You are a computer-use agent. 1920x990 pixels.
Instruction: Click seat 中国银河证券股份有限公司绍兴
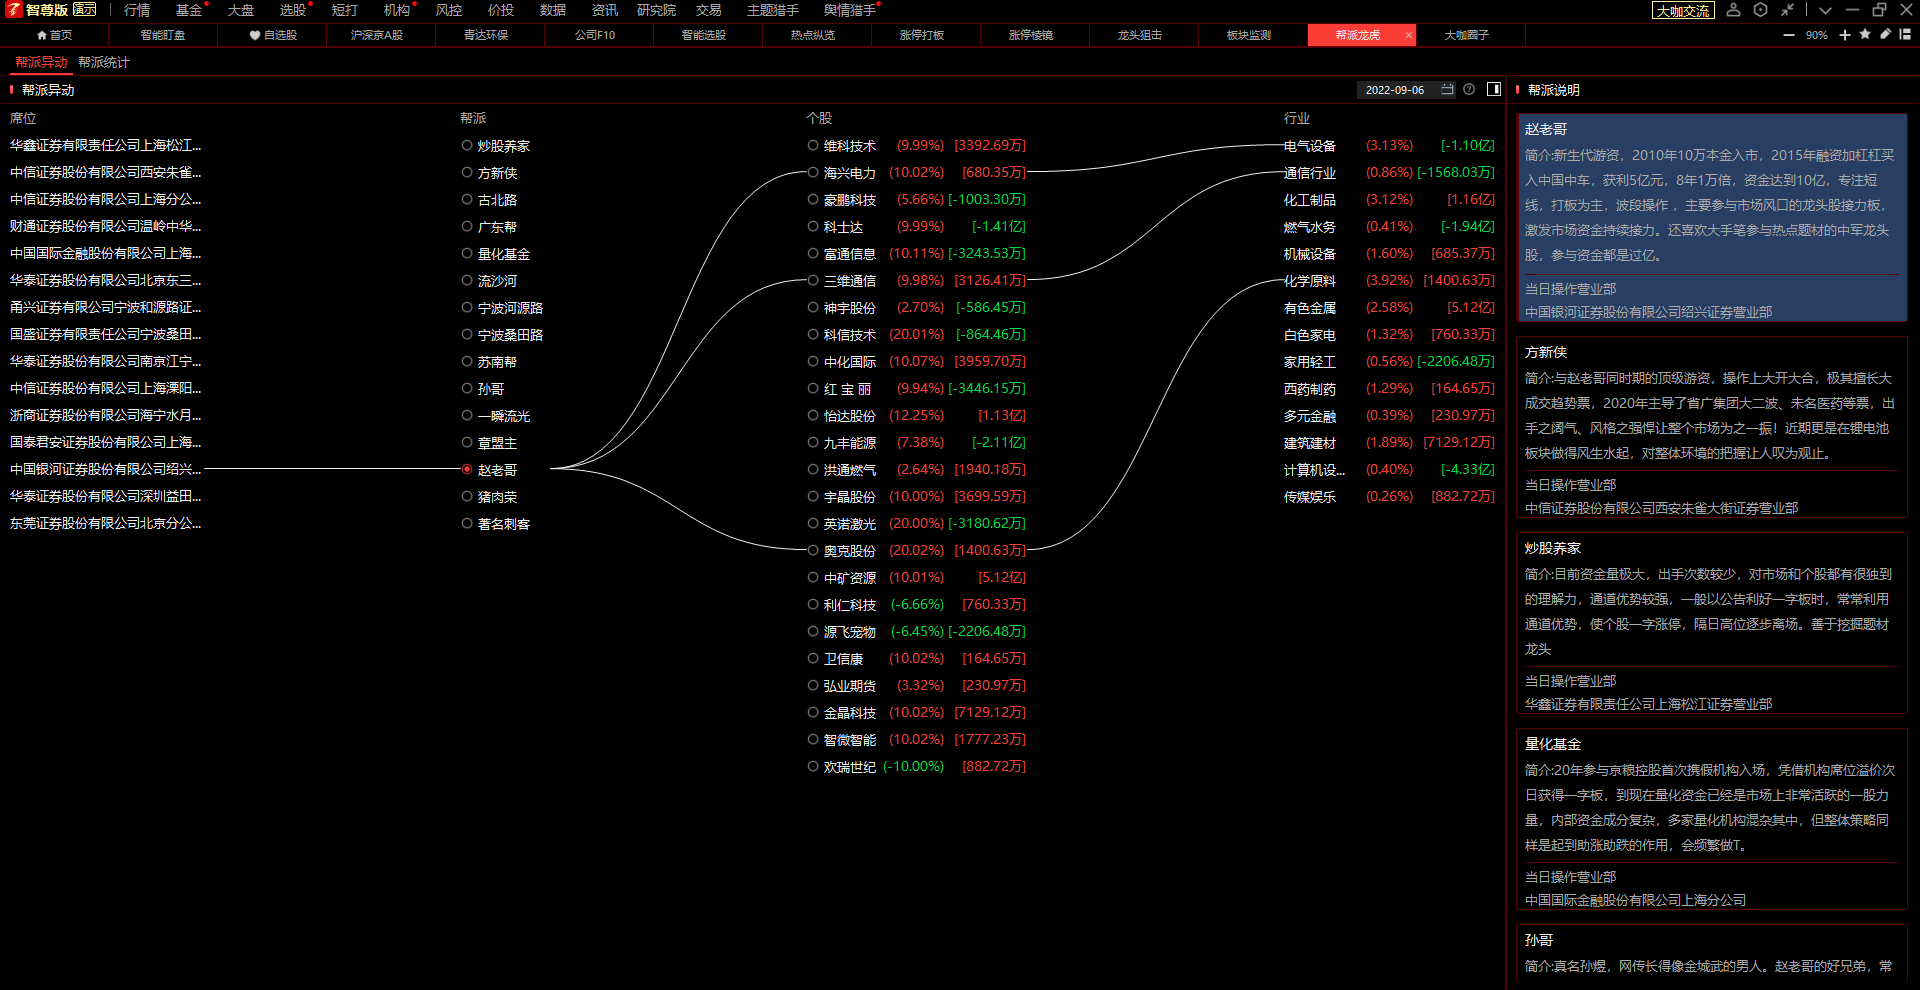coord(105,469)
